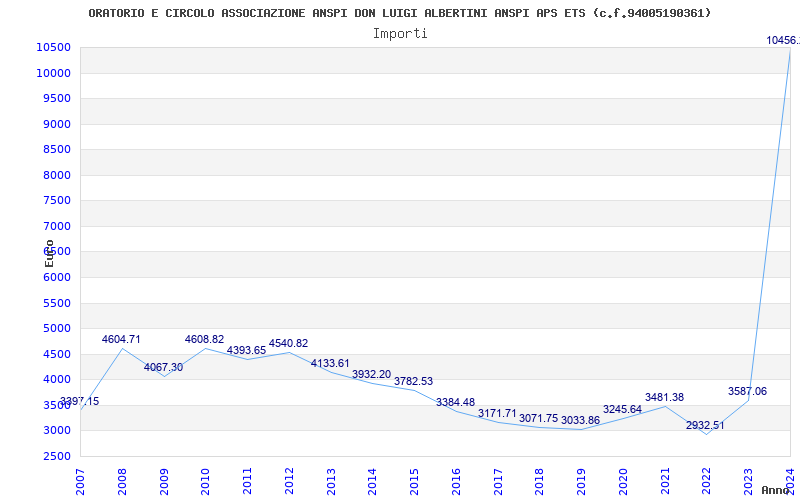The image size is (800, 500).
Task: Click y-axis tick 5500
Action: (57, 303)
